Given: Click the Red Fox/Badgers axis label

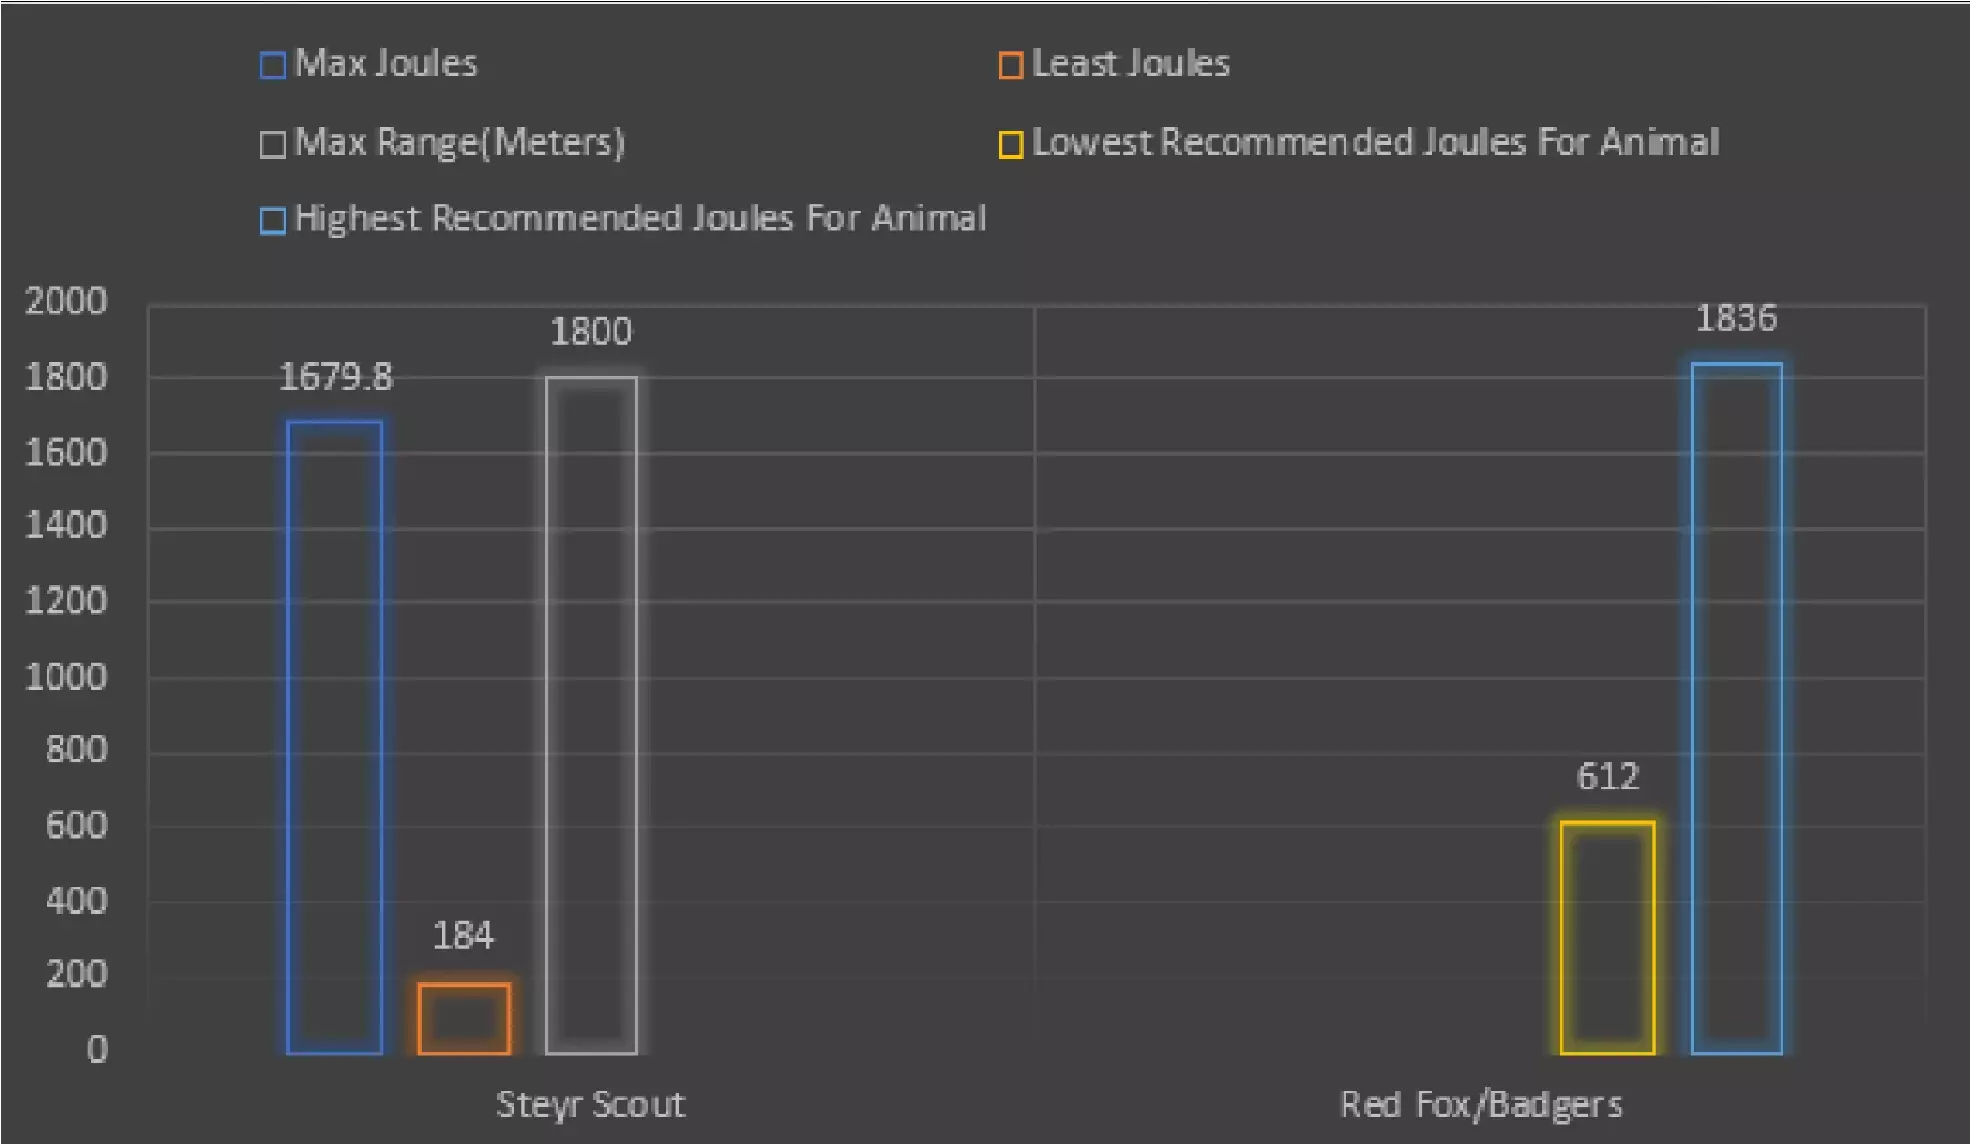Looking at the screenshot, I should 1480,1105.
